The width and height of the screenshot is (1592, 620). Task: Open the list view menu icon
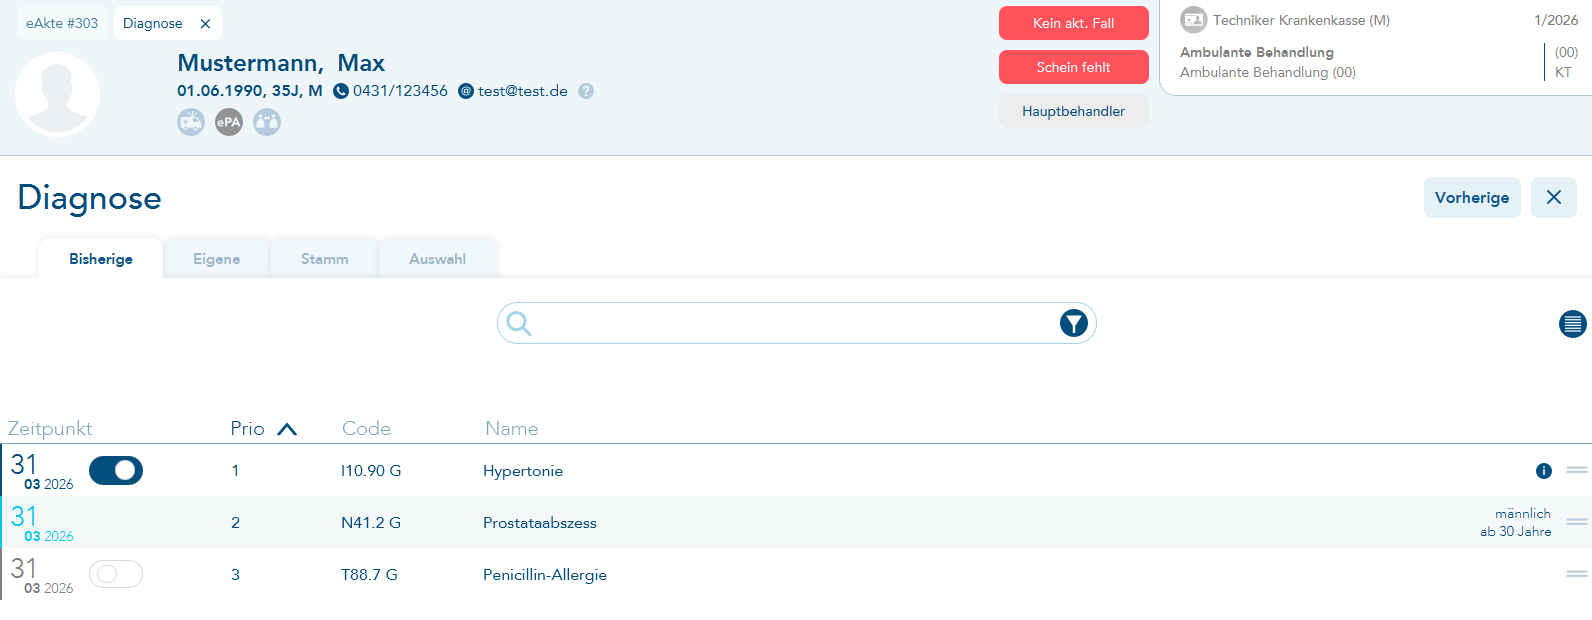tap(1572, 324)
